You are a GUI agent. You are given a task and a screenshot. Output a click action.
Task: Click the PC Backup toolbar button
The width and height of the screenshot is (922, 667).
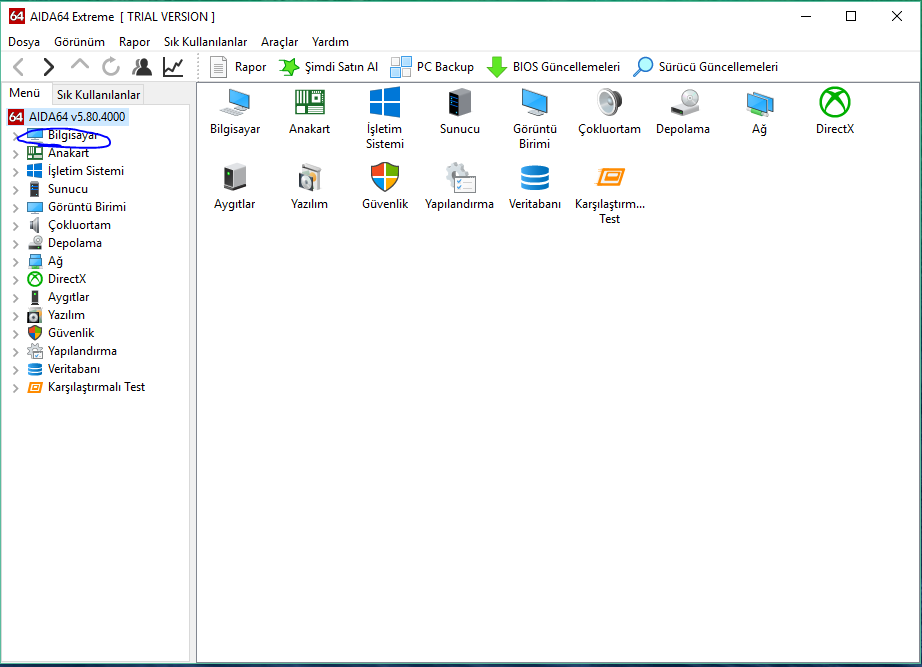coord(432,67)
